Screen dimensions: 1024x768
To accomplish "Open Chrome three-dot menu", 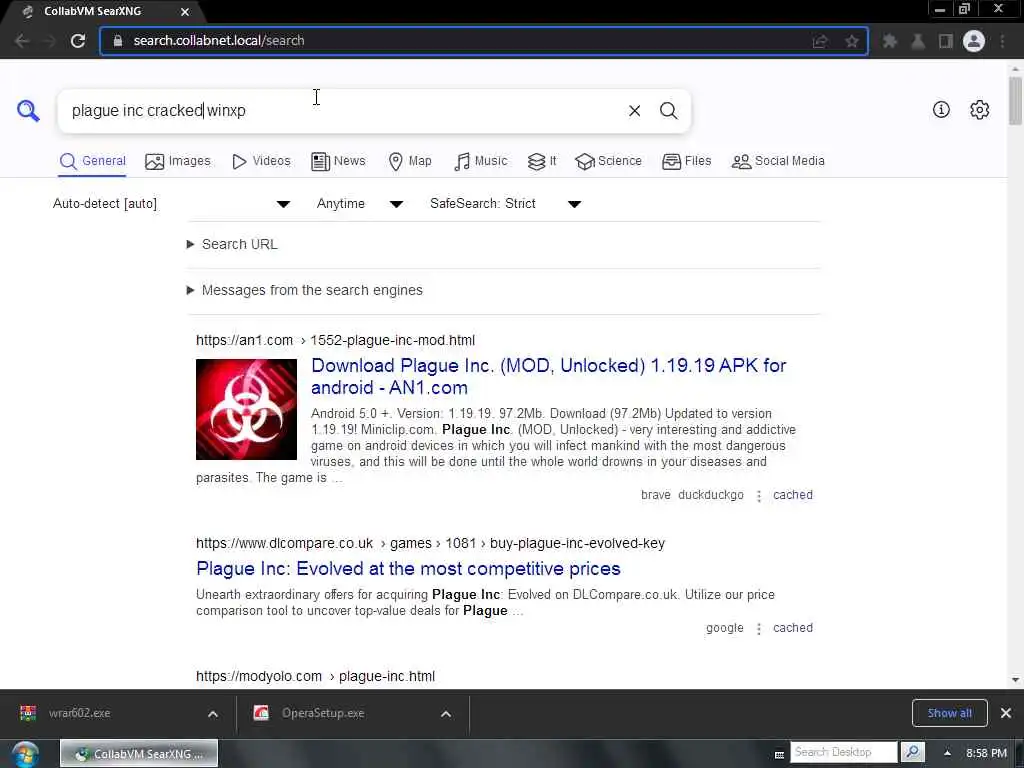I will [x=1002, y=41].
